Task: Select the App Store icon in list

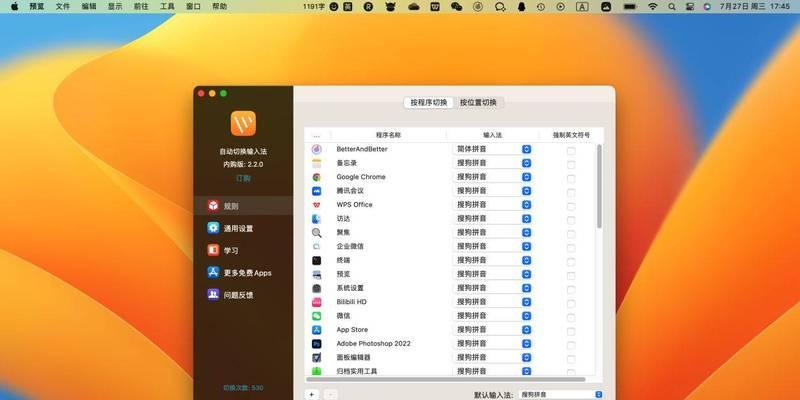Action: click(x=316, y=330)
